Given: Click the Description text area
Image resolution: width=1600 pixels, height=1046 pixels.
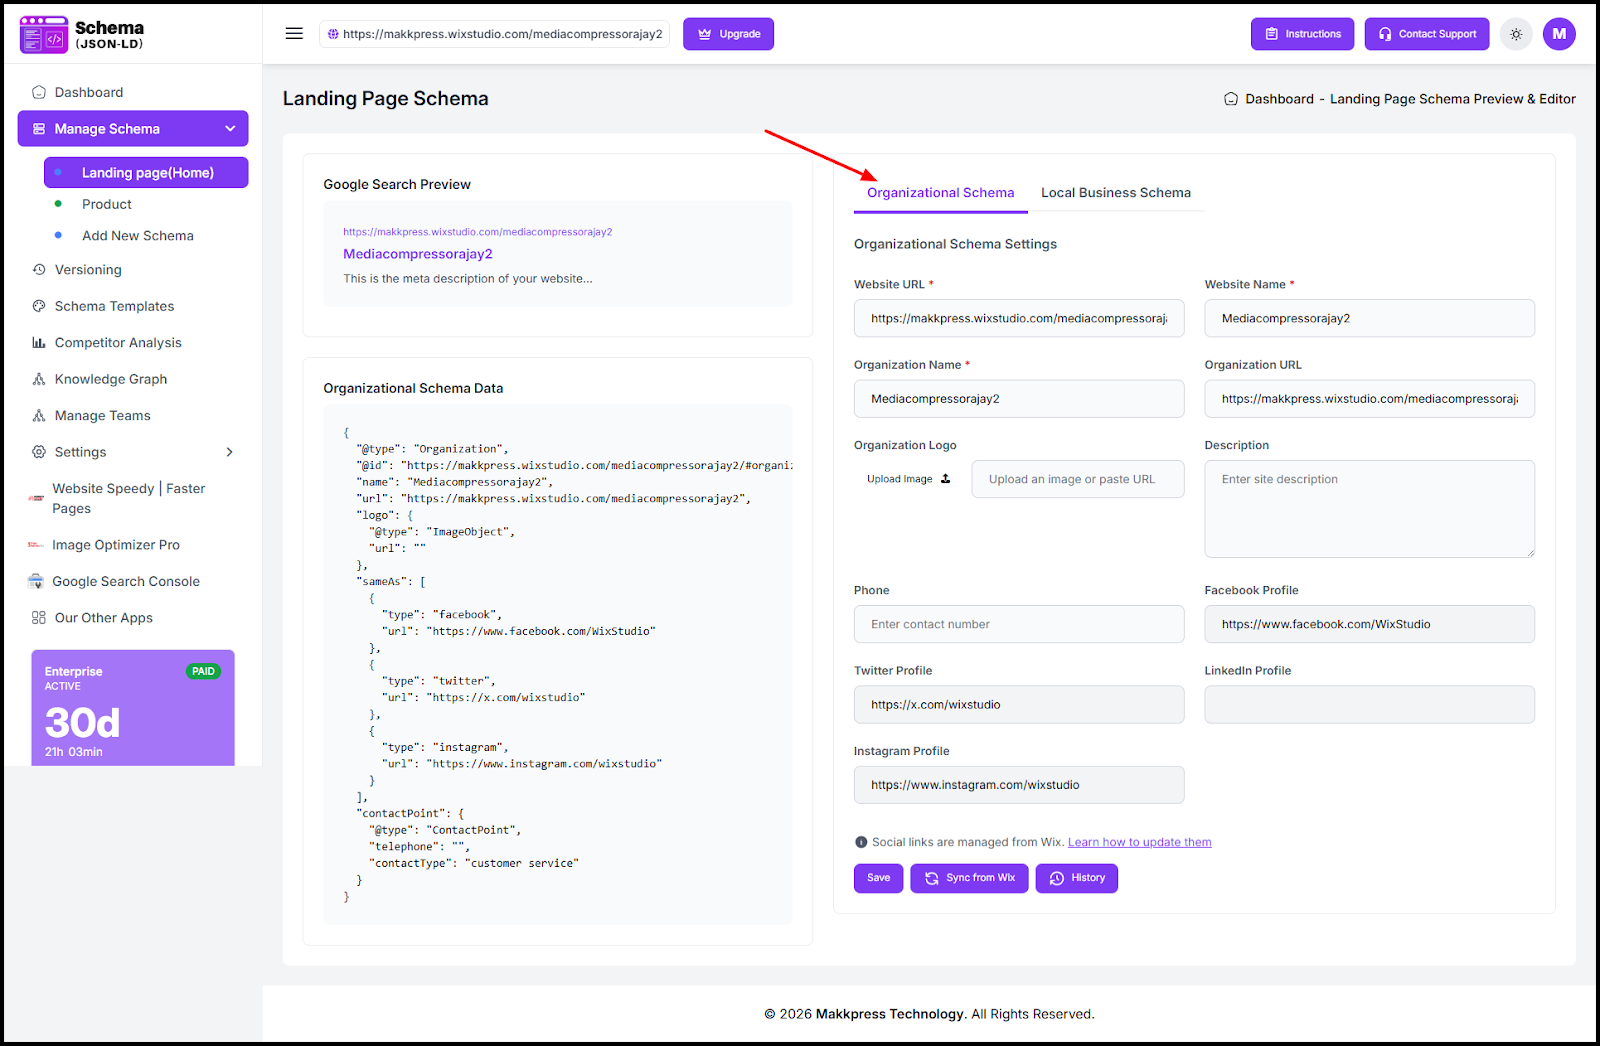Looking at the screenshot, I should click(x=1369, y=509).
